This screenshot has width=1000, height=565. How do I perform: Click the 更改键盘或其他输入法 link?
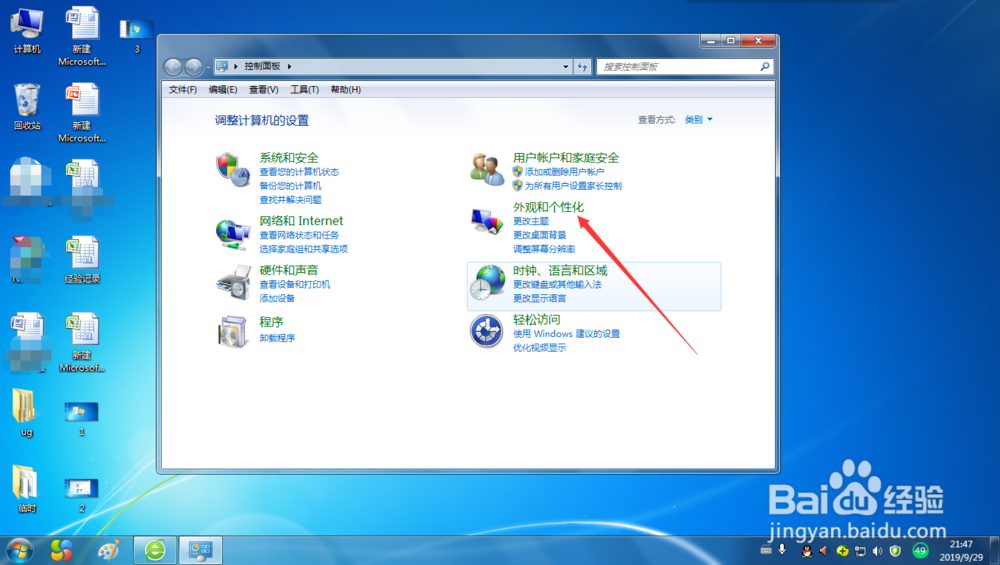[557, 284]
